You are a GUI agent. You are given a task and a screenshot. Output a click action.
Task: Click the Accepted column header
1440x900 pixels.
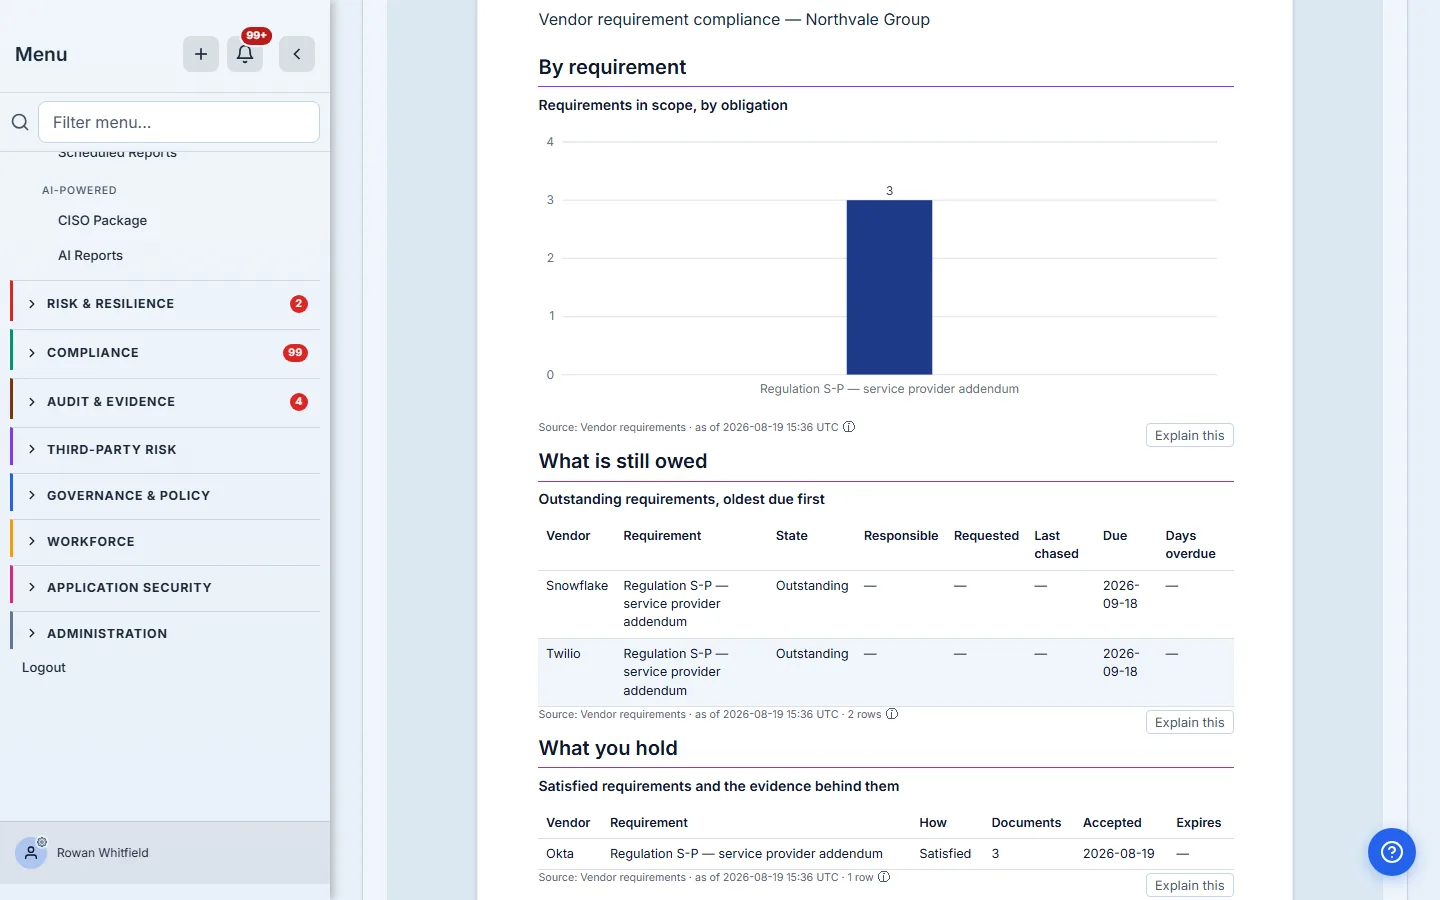pos(1112,823)
